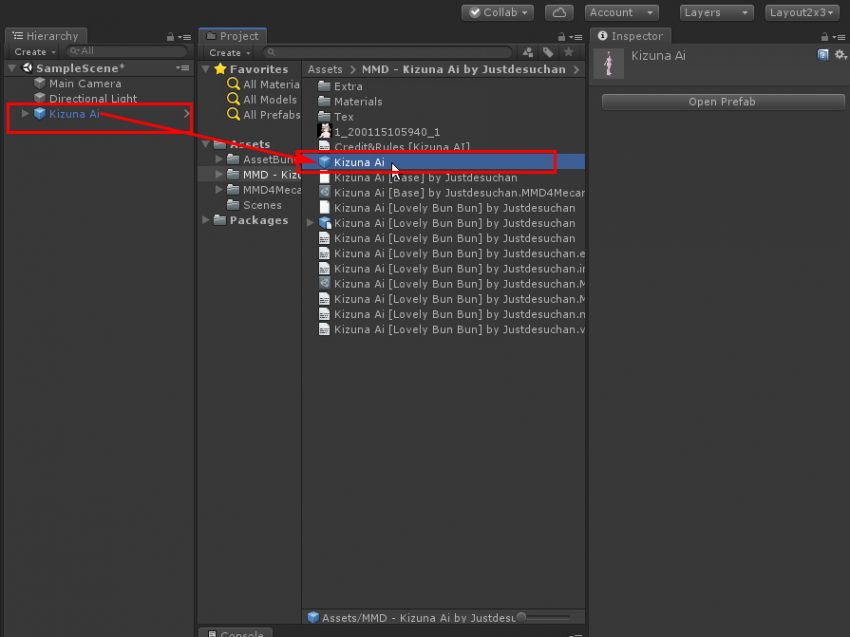
Task: Expand Kizuna Ai in the Hierarchy
Action: tap(23, 114)
